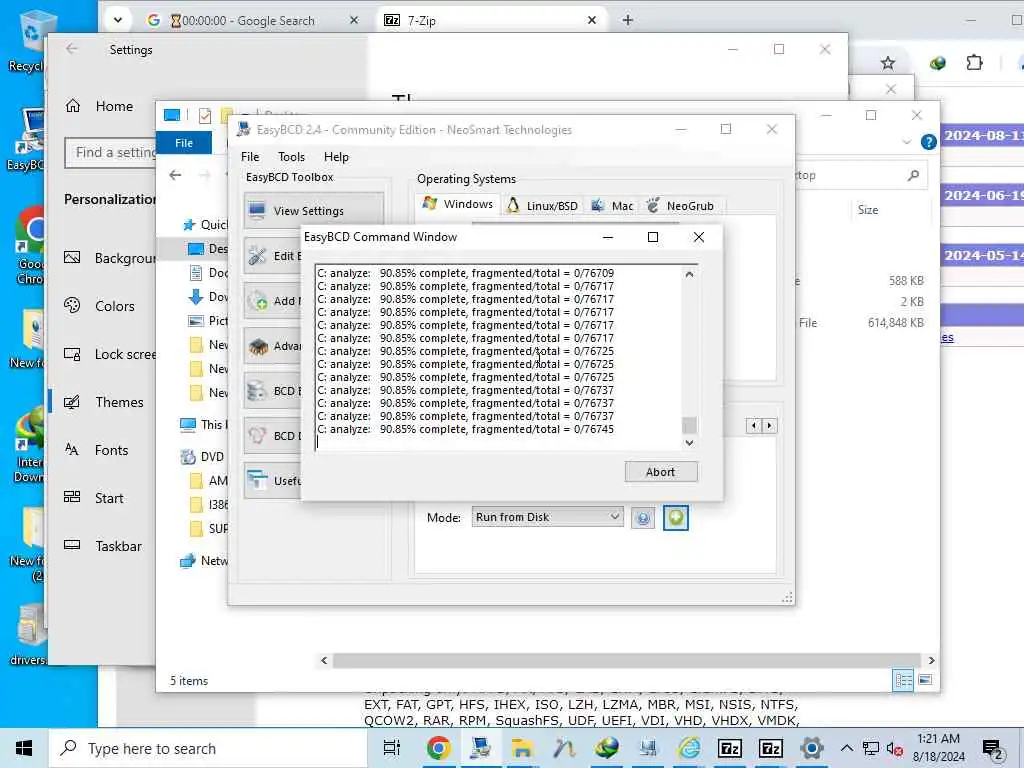Click the View Settings toolbox button
Viewport: 1024px width, 768px height.
pyautogui.click(x=313, y=210)
